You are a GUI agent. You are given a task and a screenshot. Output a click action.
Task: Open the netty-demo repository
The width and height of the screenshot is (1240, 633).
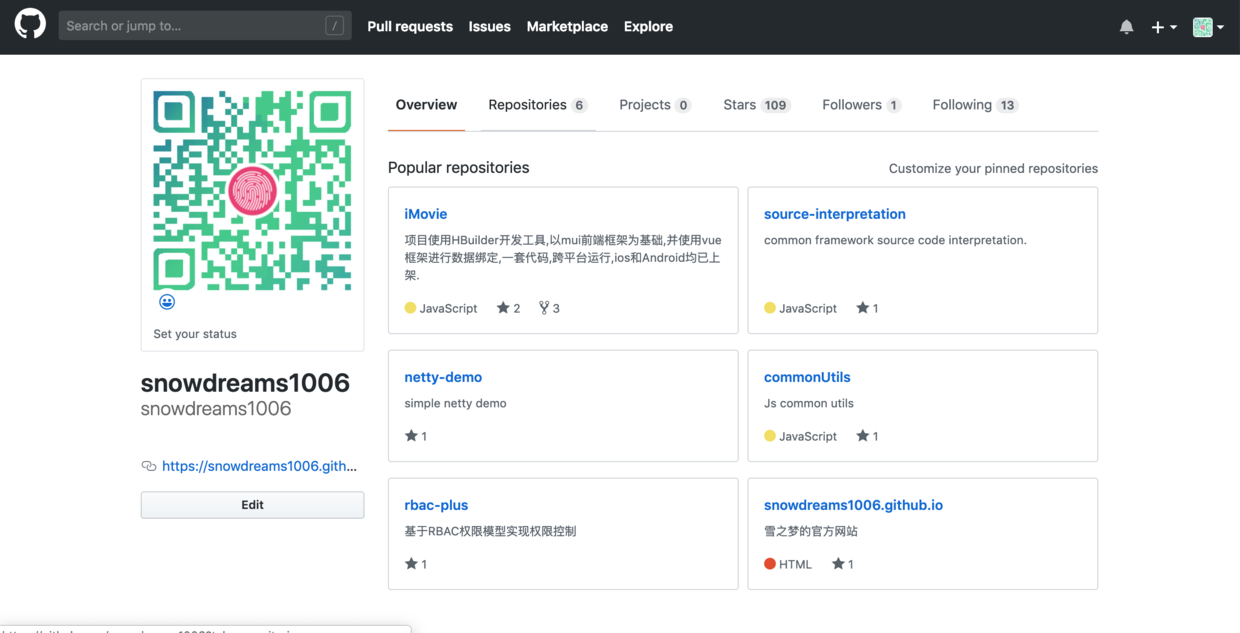pos(443,377)
